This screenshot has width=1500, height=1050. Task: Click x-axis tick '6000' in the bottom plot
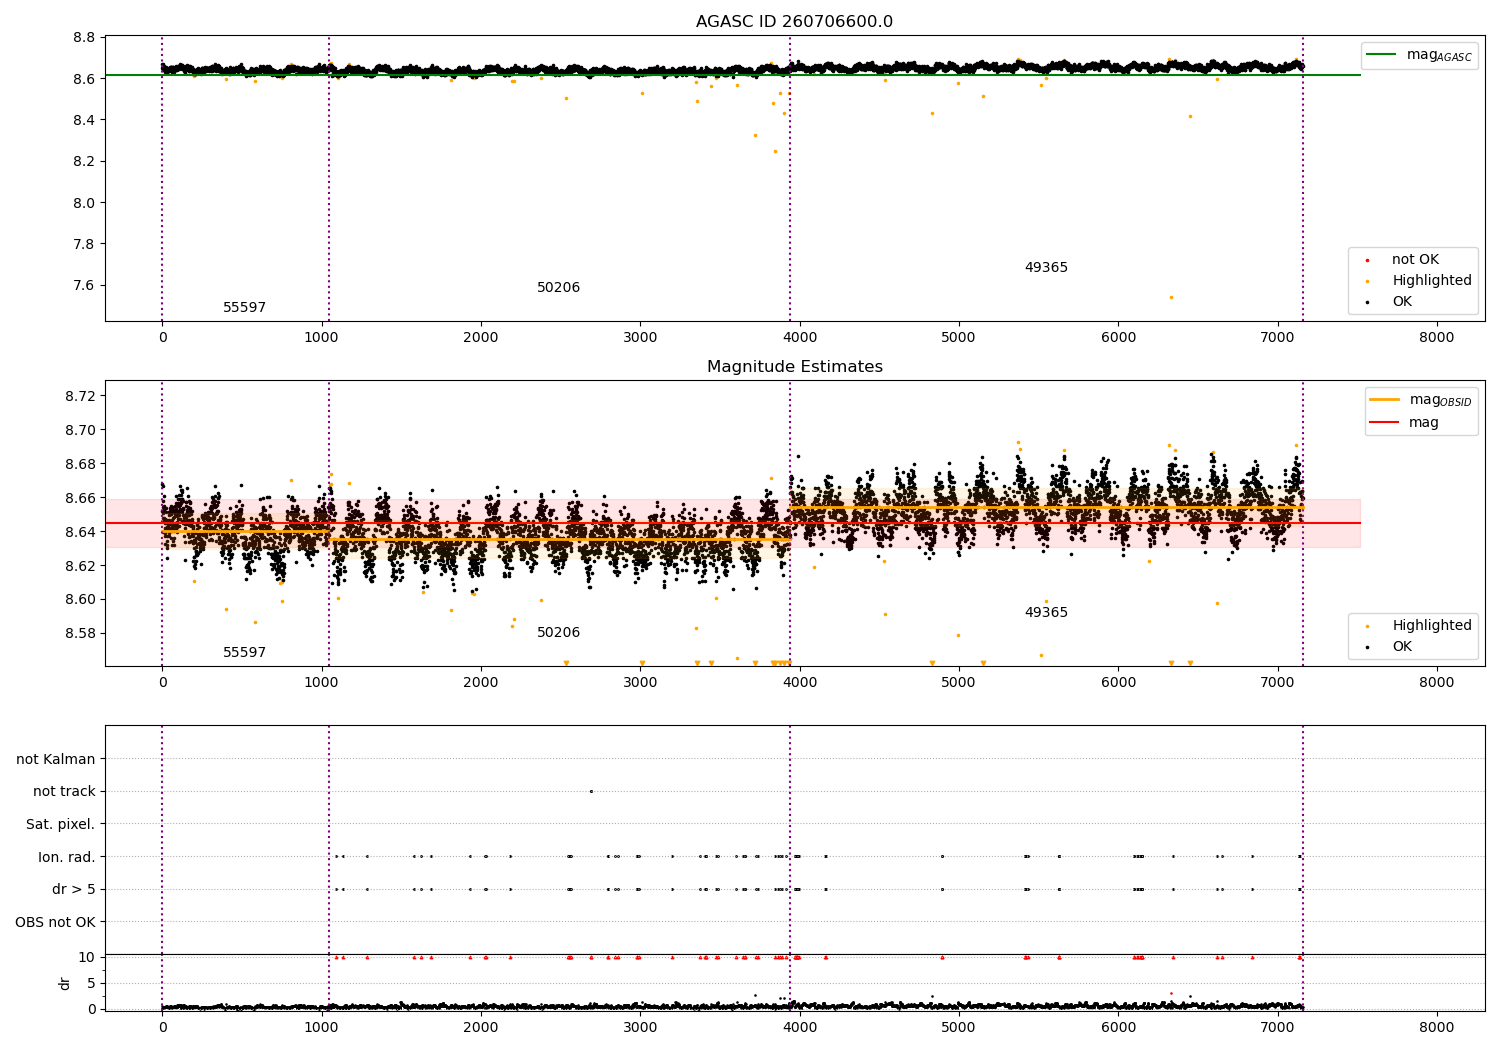pyautogui.click(x=1118, y=1028)
